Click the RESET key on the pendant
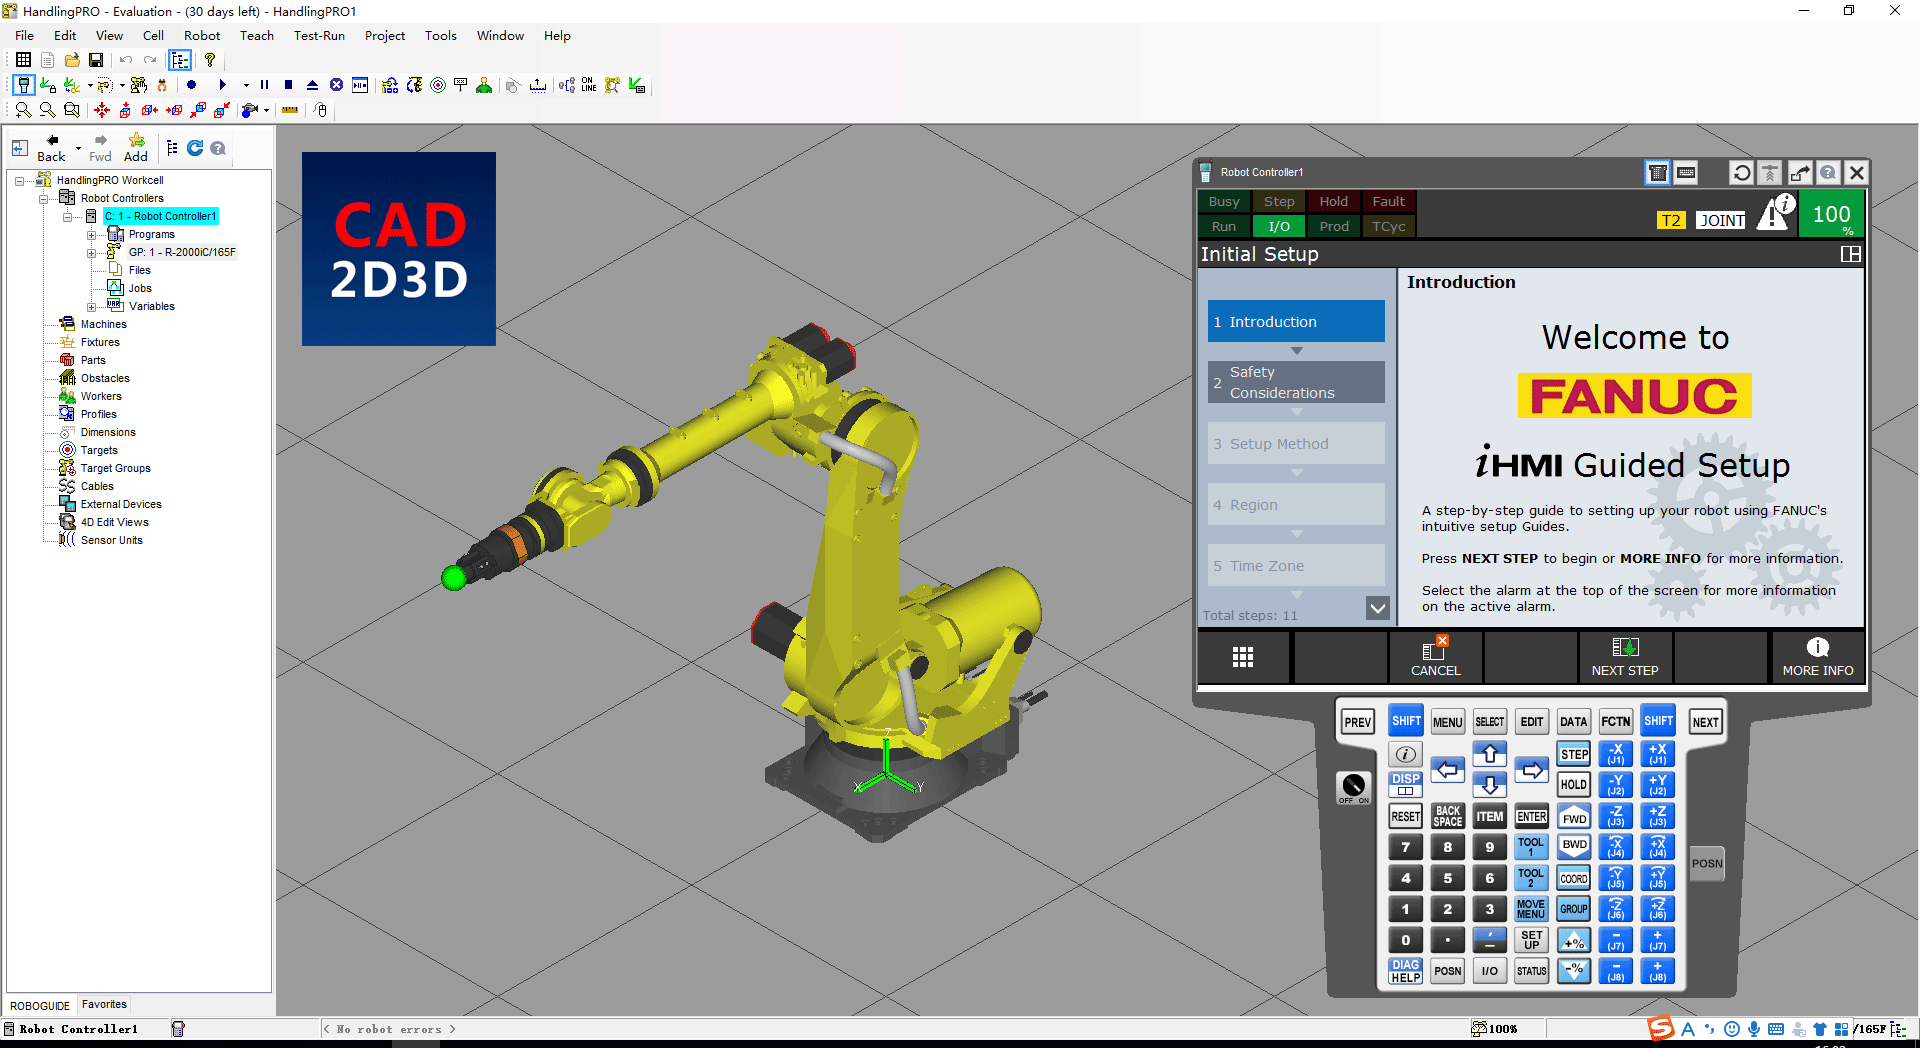1920x1048 pixels. tap(1405, 816)
